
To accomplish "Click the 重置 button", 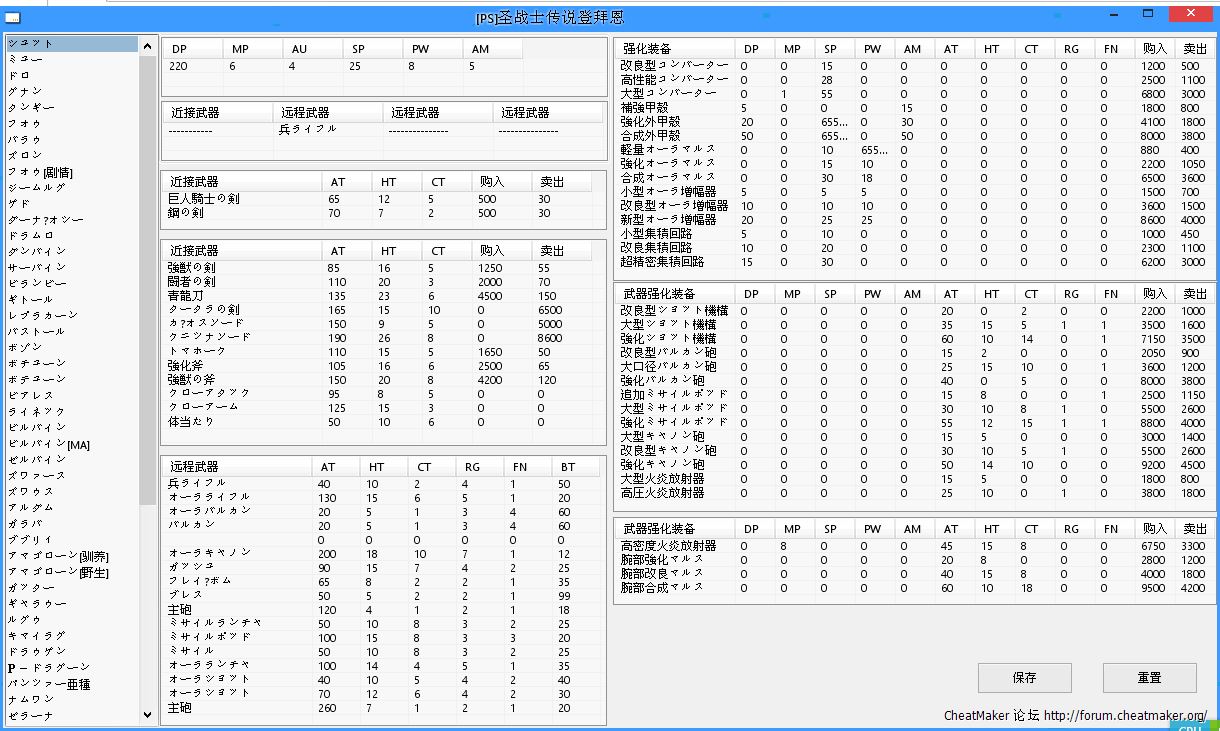I will coord(1149,677).
